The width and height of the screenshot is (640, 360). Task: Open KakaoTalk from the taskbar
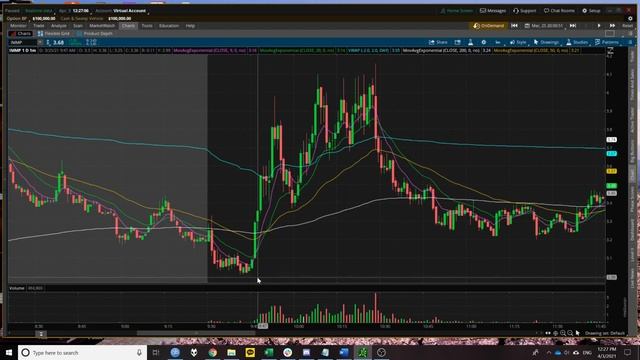[250, 352]
